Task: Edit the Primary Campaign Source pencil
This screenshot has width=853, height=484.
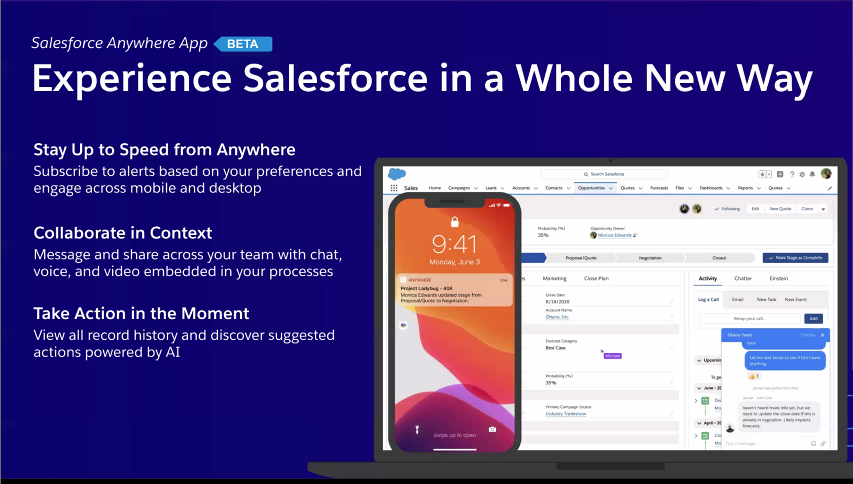Action: tap(672, 413)
